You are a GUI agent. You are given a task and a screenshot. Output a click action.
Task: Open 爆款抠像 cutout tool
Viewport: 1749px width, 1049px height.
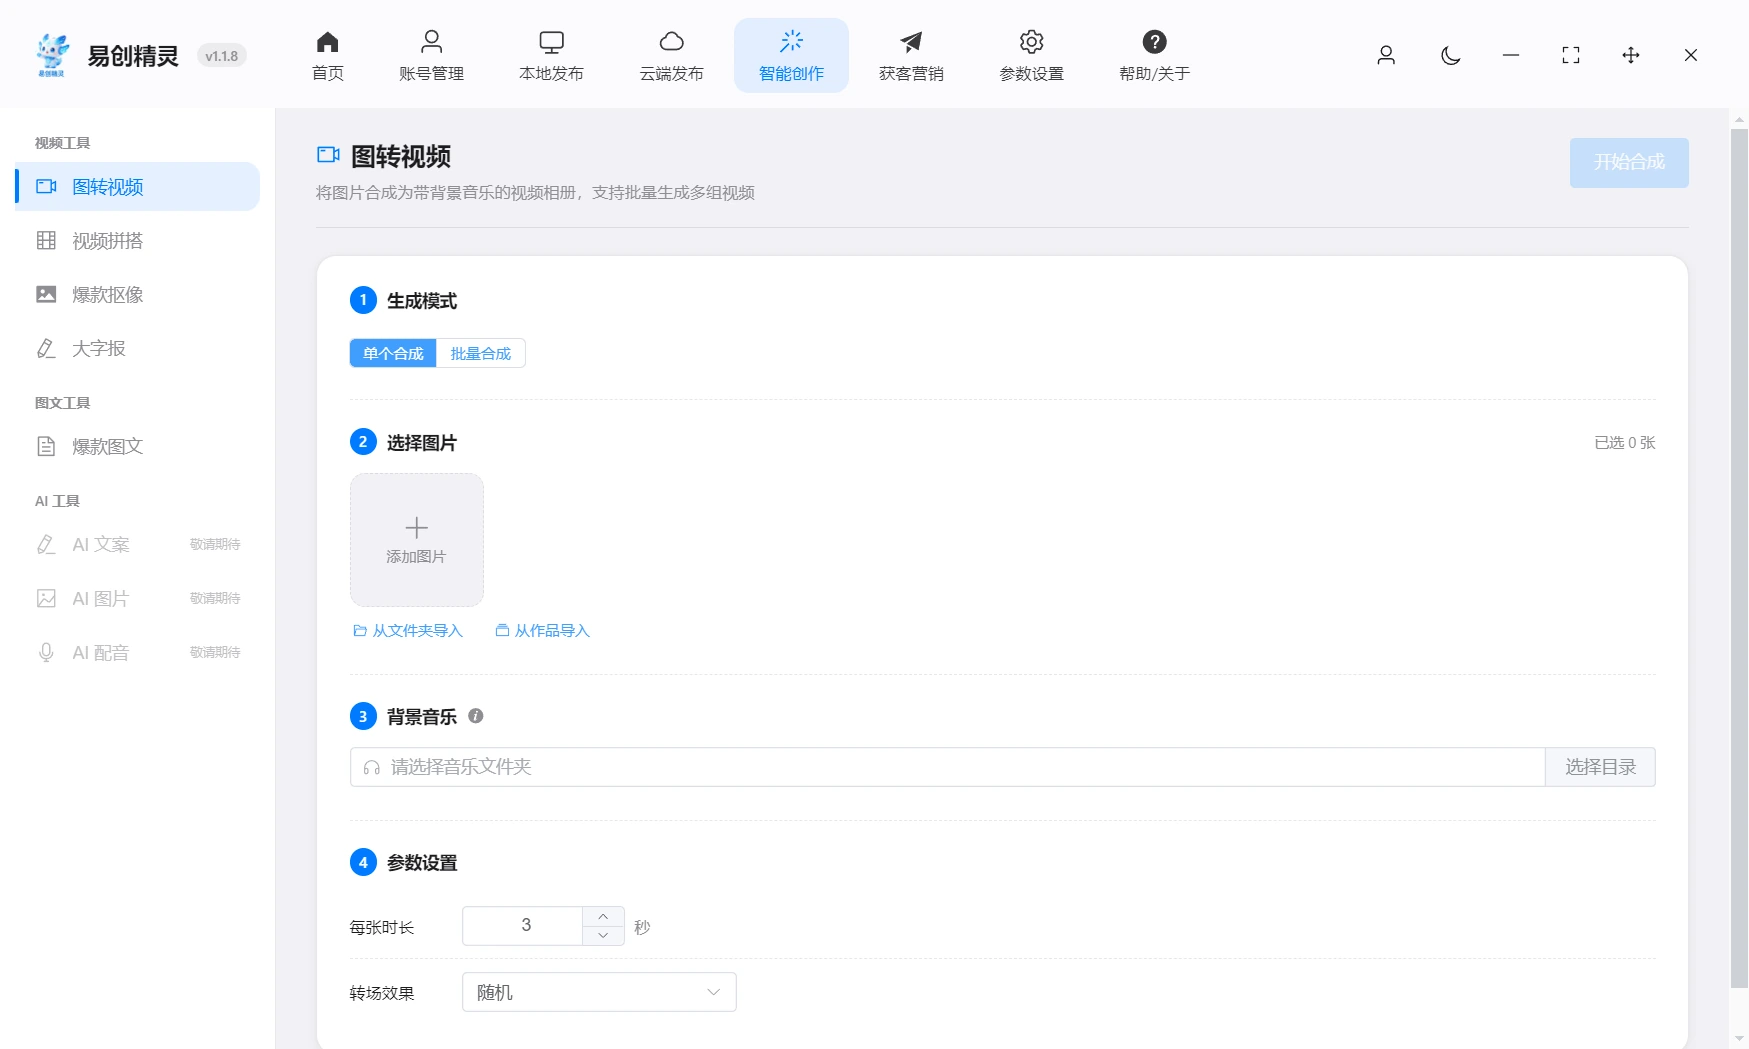pos(137,295)
